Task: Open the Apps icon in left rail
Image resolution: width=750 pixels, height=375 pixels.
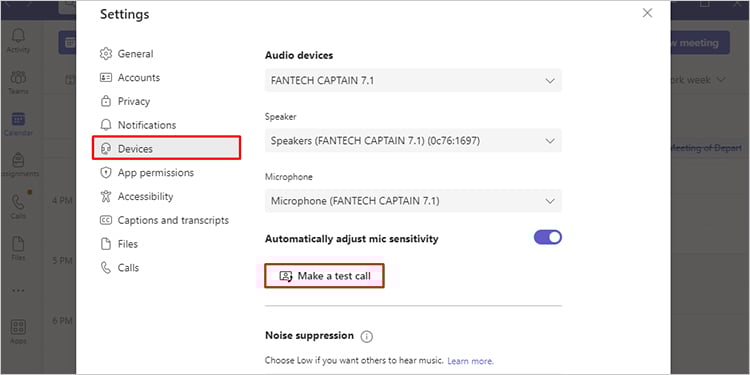Action: click(18, 327)
